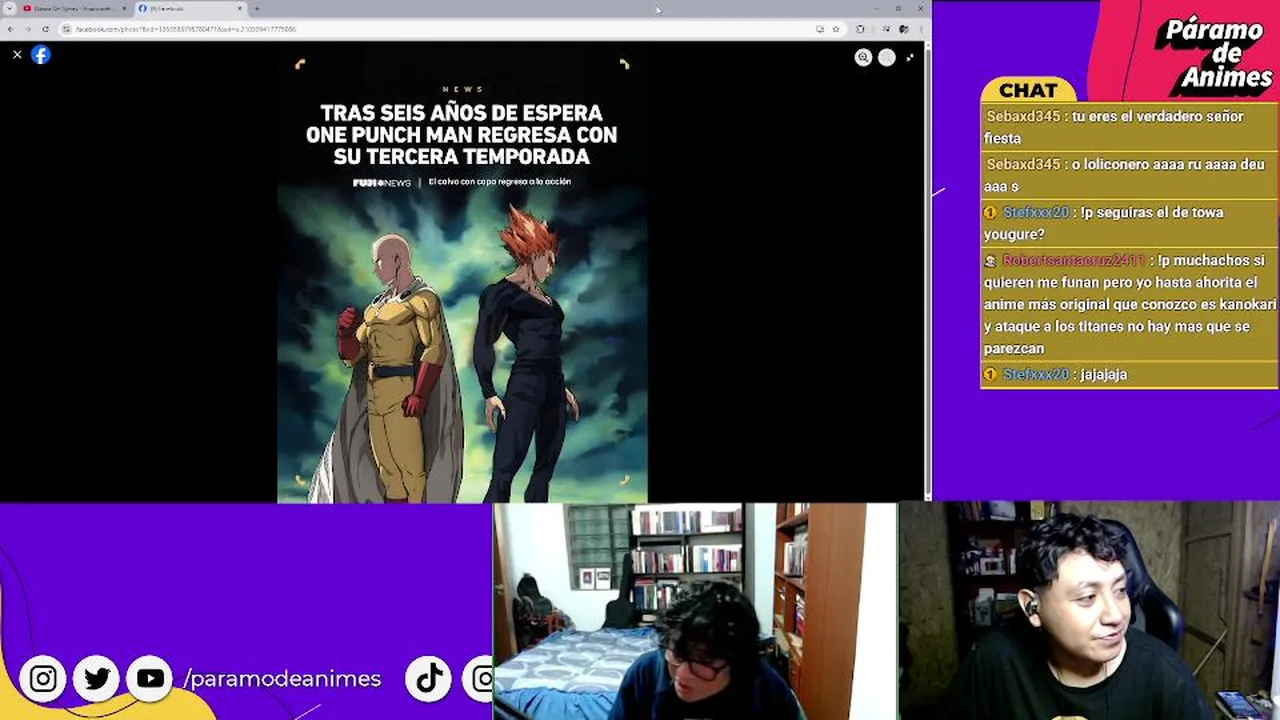
Task: Go back in the browser
Action: coord(10,29)
